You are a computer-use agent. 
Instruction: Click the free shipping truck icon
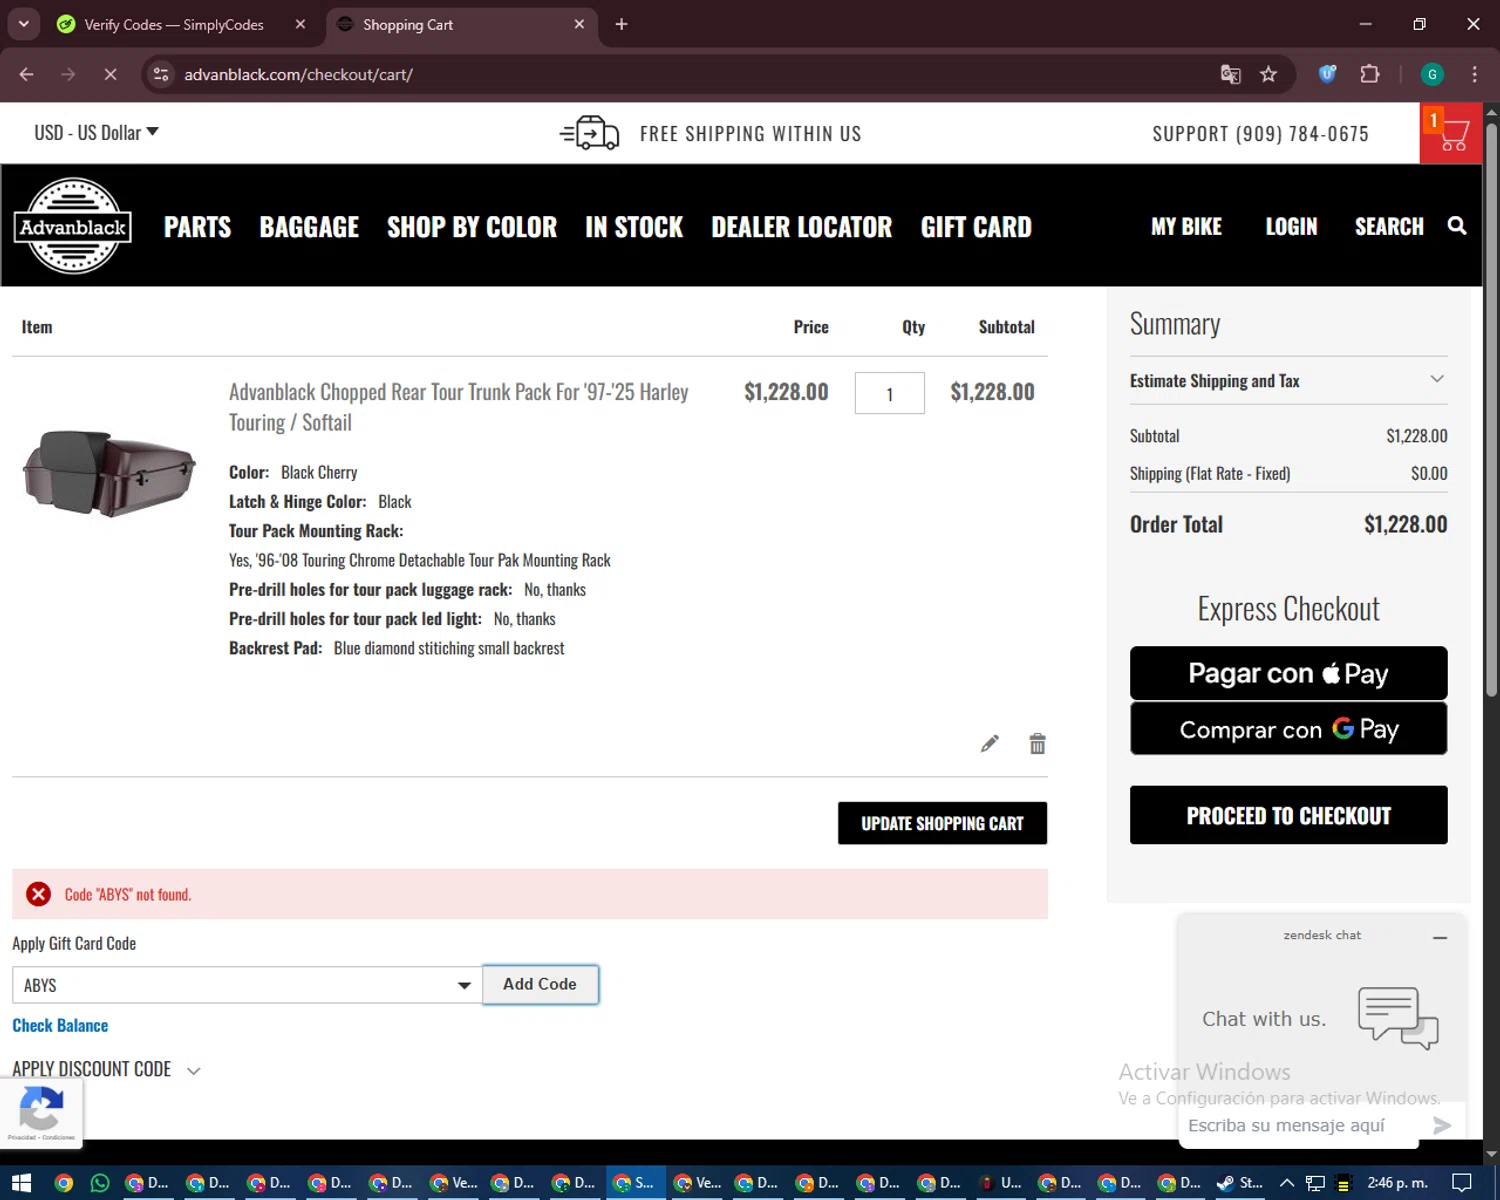pos(590,133)
